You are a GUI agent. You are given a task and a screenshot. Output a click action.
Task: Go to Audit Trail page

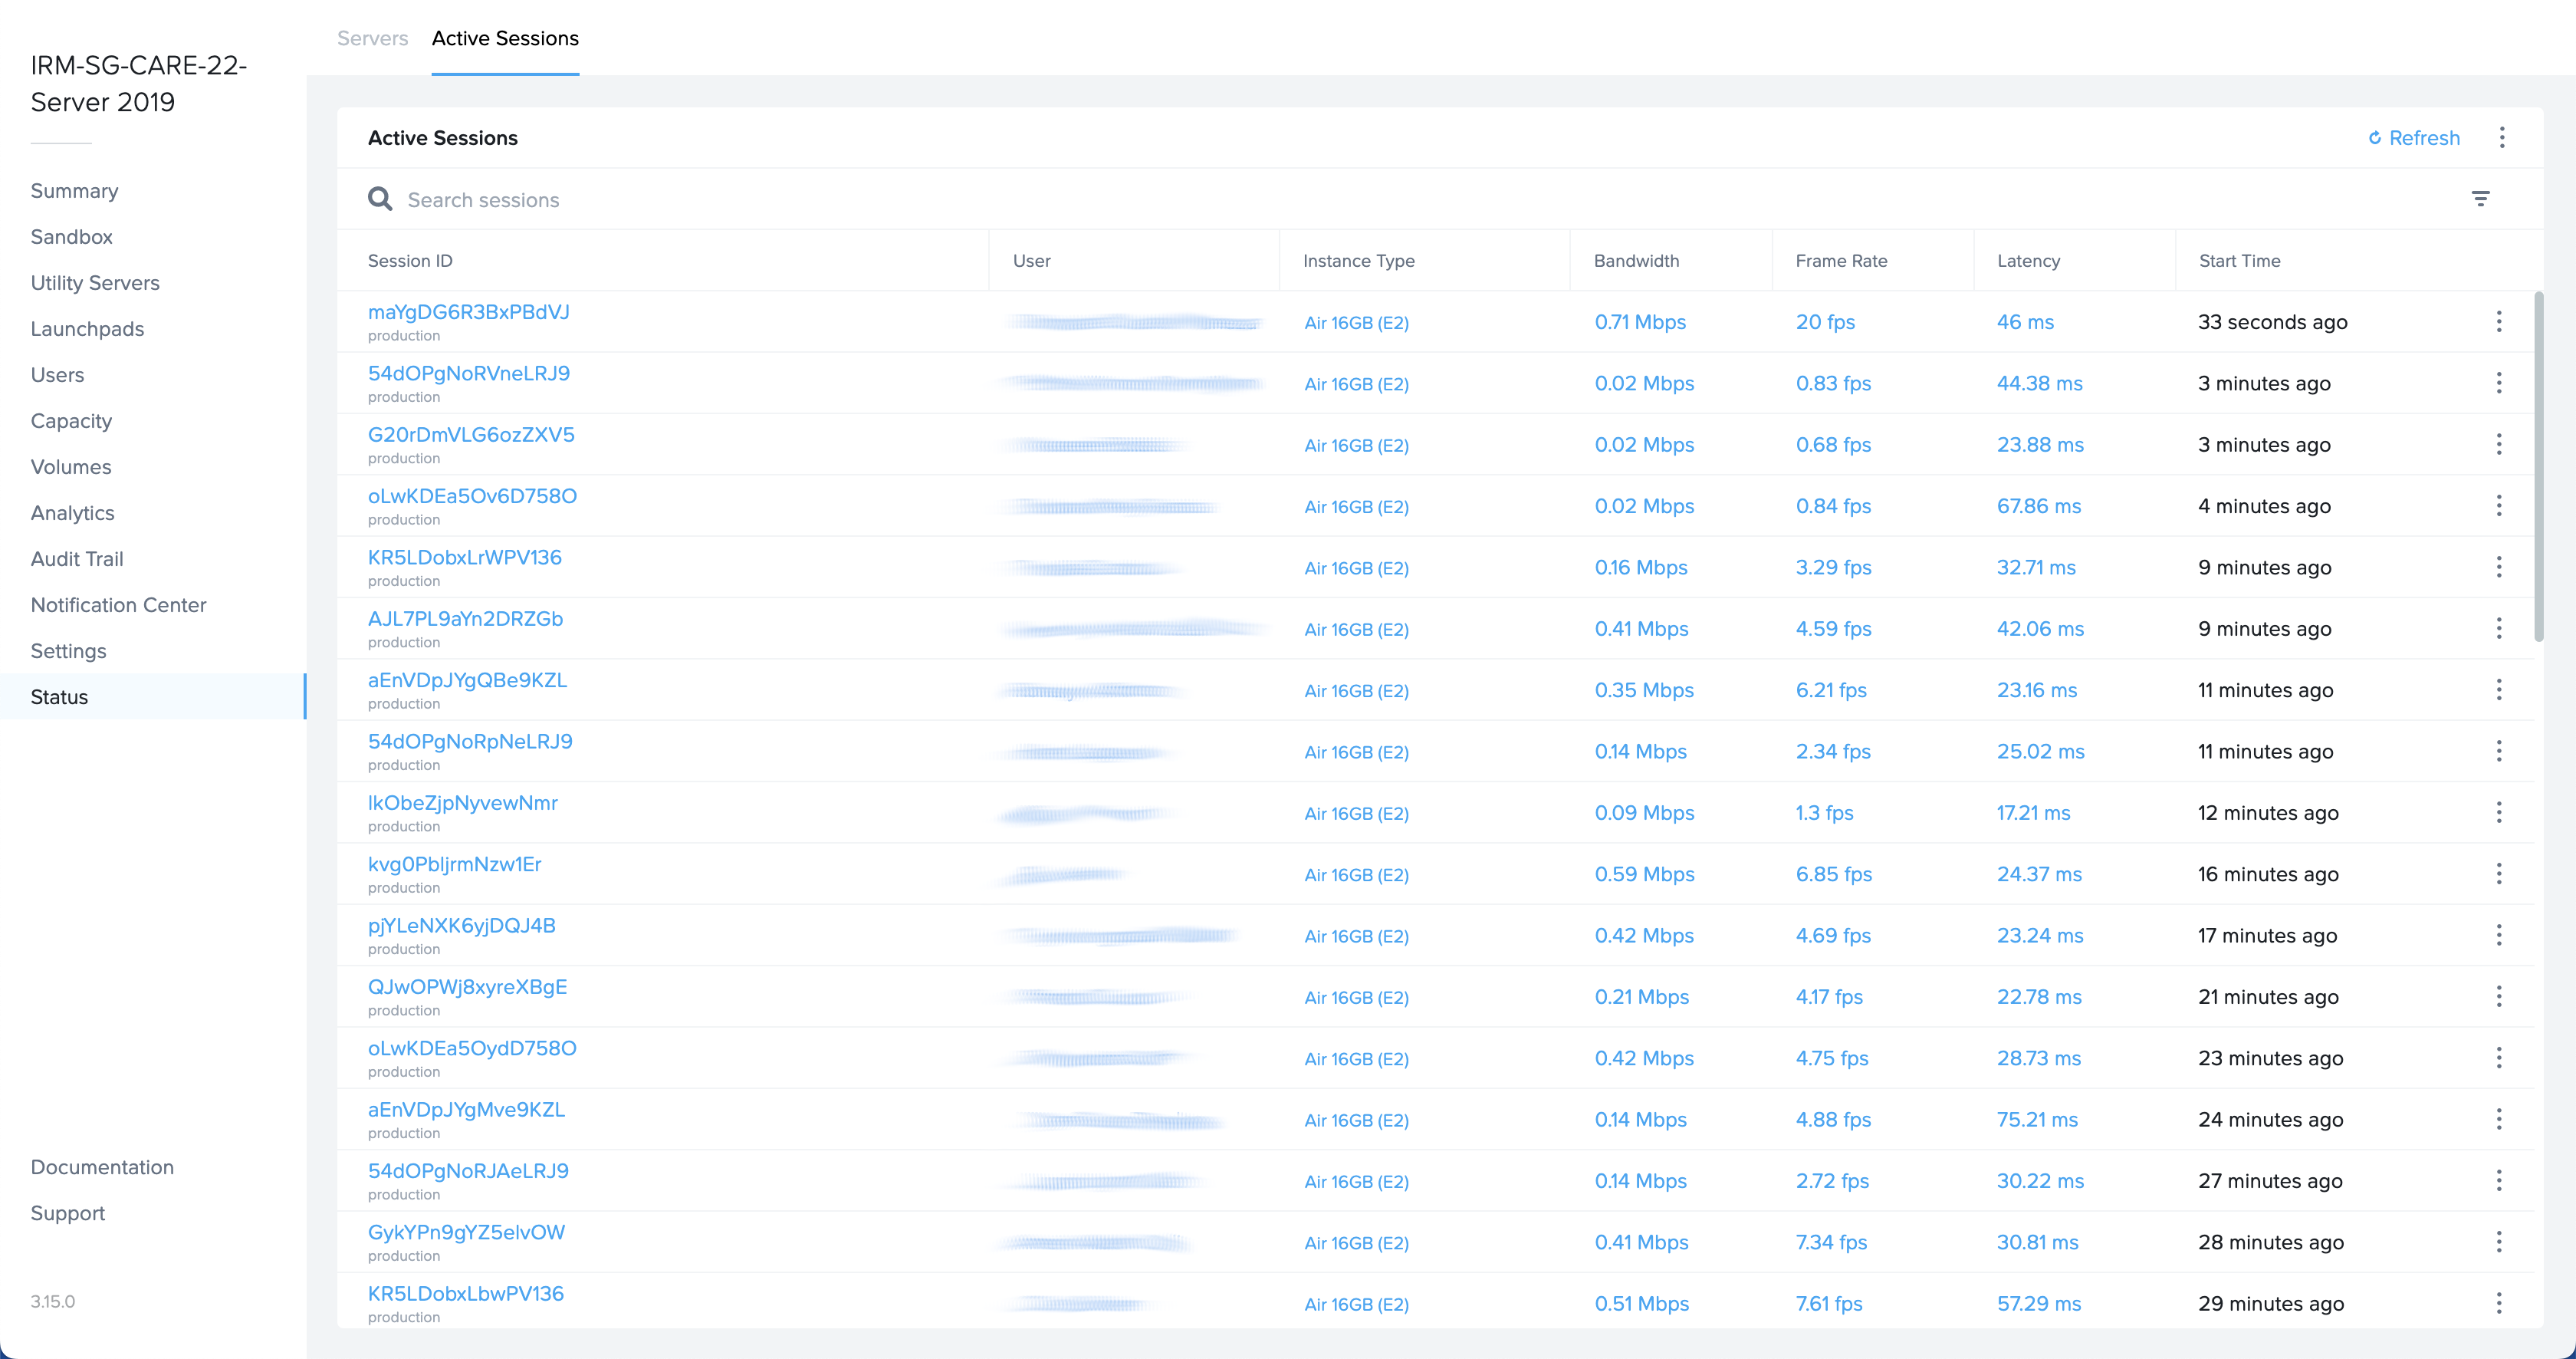(x=77, y=559)
